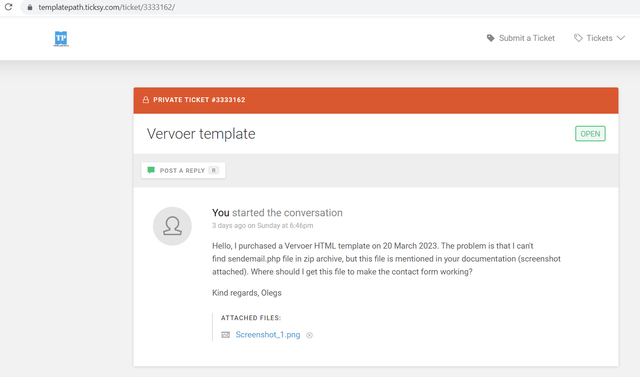The height and width of the screenshot is (377, 640).
Task: Click the '3 days ago on Sunday' timestamp
Action: pos(262,226)
